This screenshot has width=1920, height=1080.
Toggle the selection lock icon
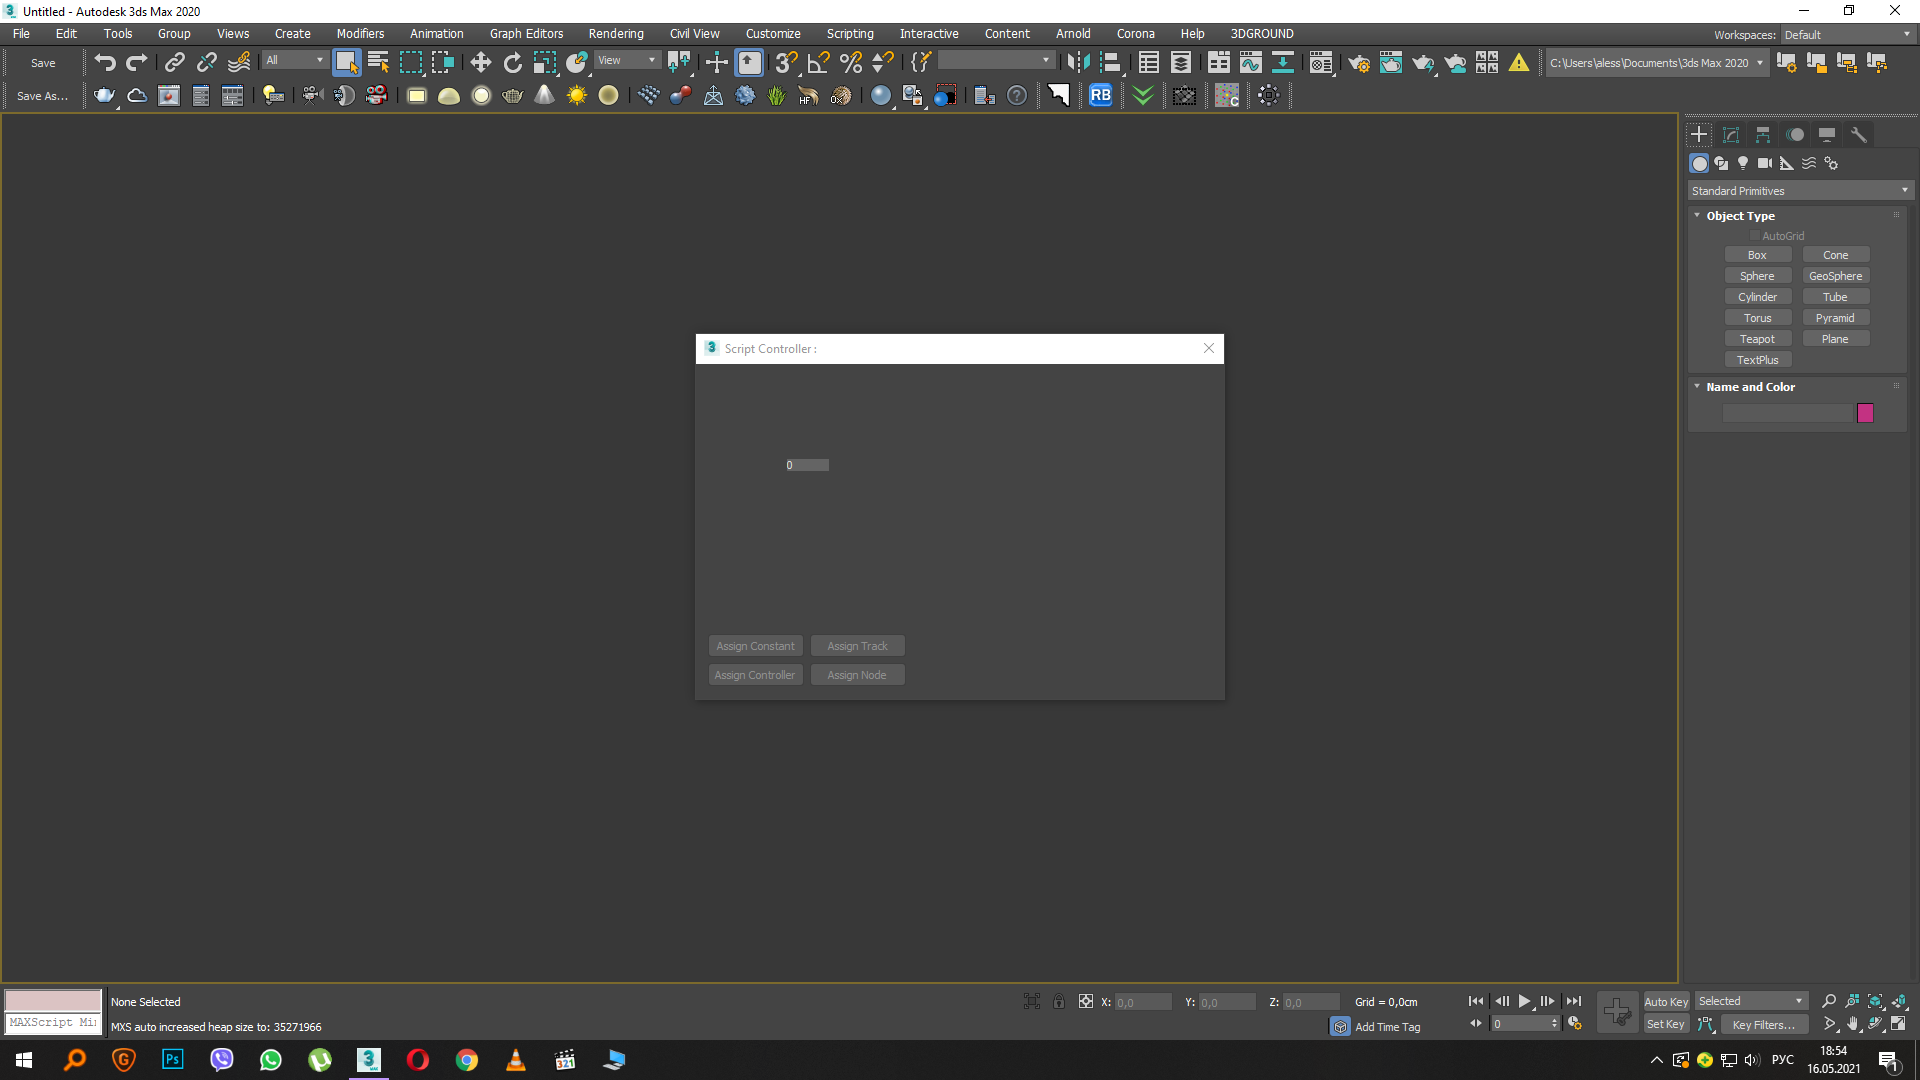click(x=1058, y=1001)
